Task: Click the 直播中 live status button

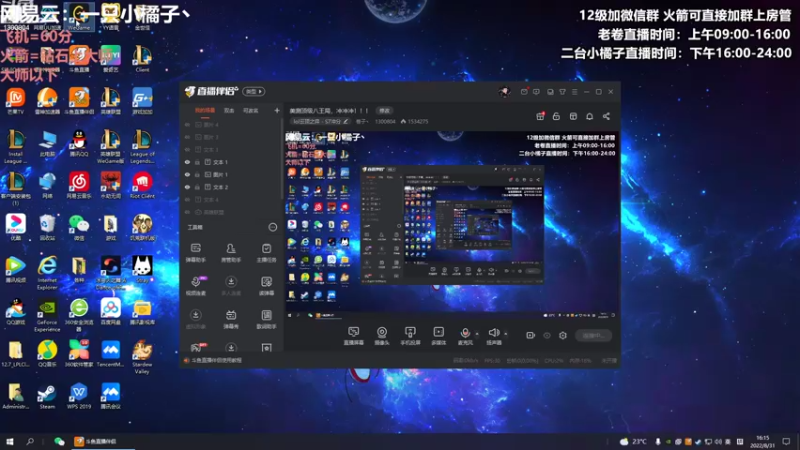Action: (x=593, y=335)
